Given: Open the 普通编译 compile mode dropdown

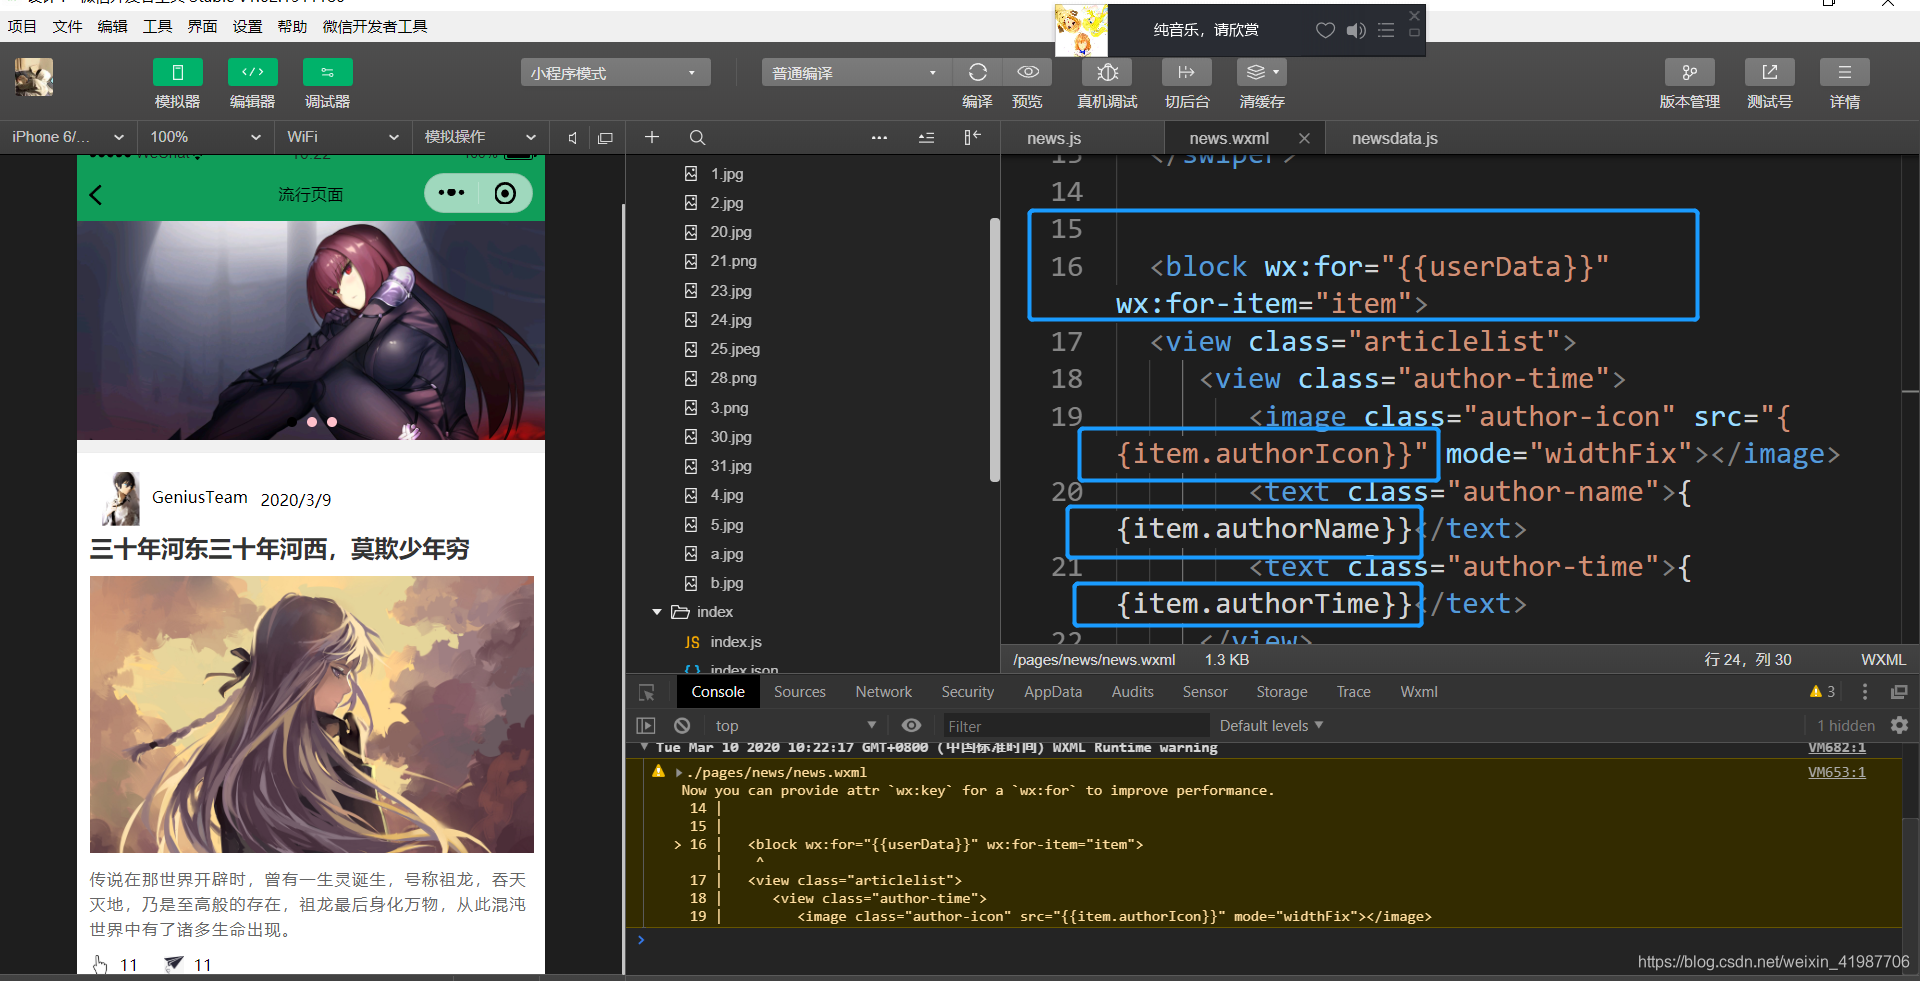Looking at the screenshot, I should (x=856, y=73).
